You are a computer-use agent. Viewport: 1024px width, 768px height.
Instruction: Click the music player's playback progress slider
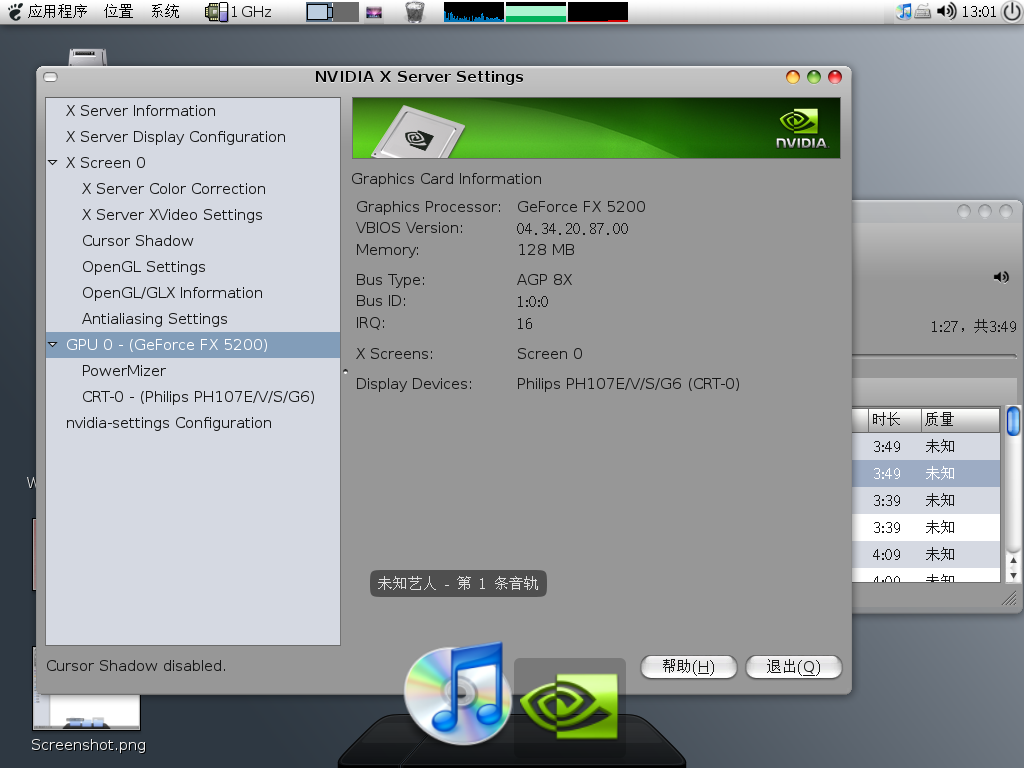coord(935,356)
